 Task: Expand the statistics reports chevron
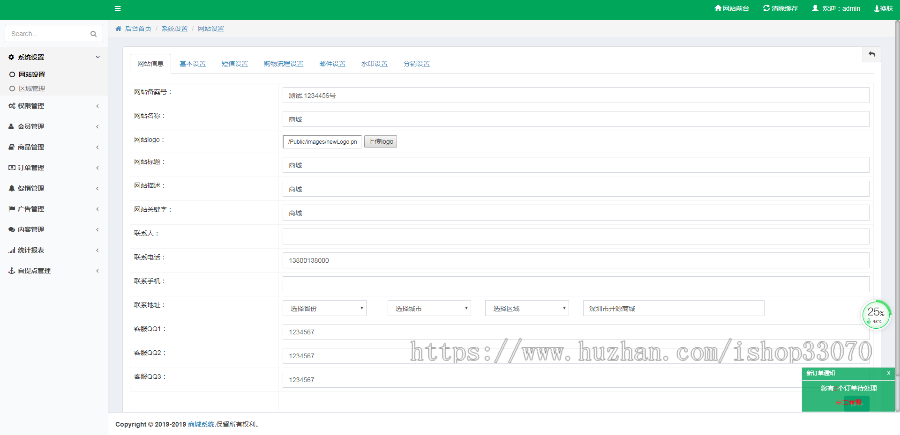98,250
